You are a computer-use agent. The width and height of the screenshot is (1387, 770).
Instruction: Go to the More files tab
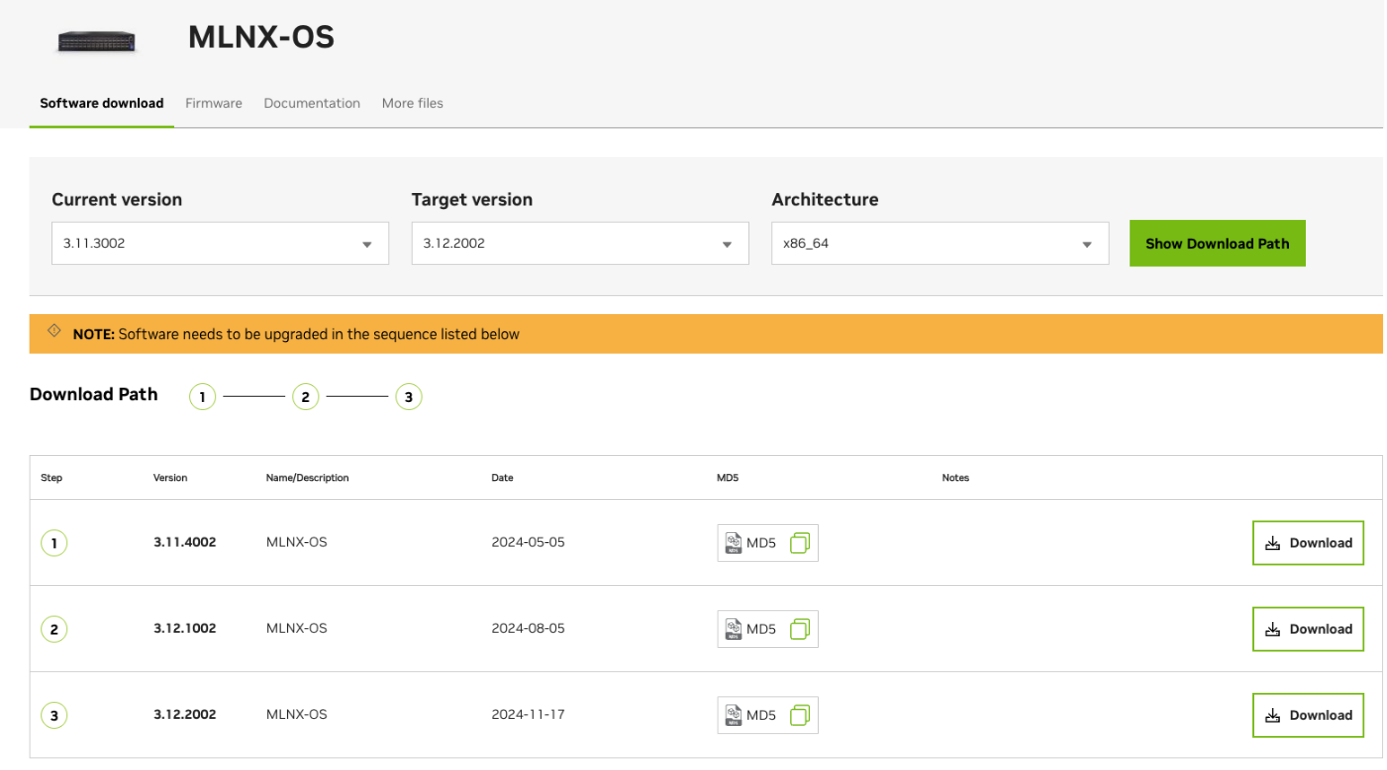point(412,103)
